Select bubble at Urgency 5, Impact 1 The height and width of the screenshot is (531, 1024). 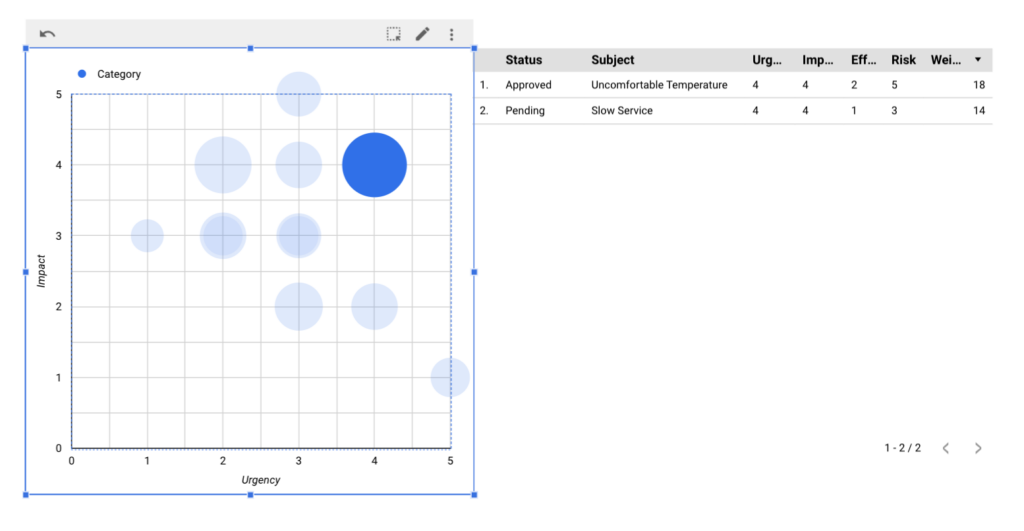(450, 378)
